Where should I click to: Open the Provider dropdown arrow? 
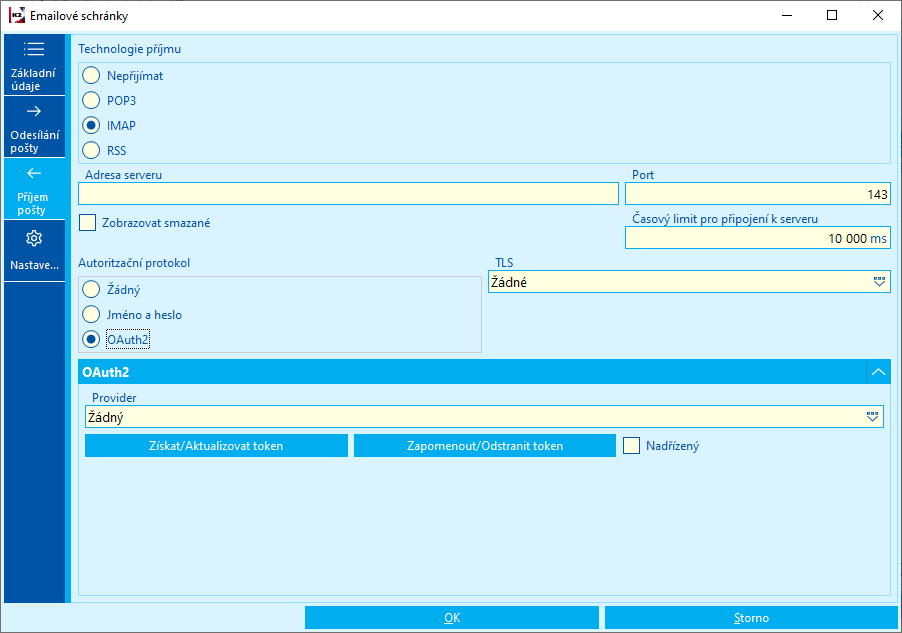tap(872, 417)
